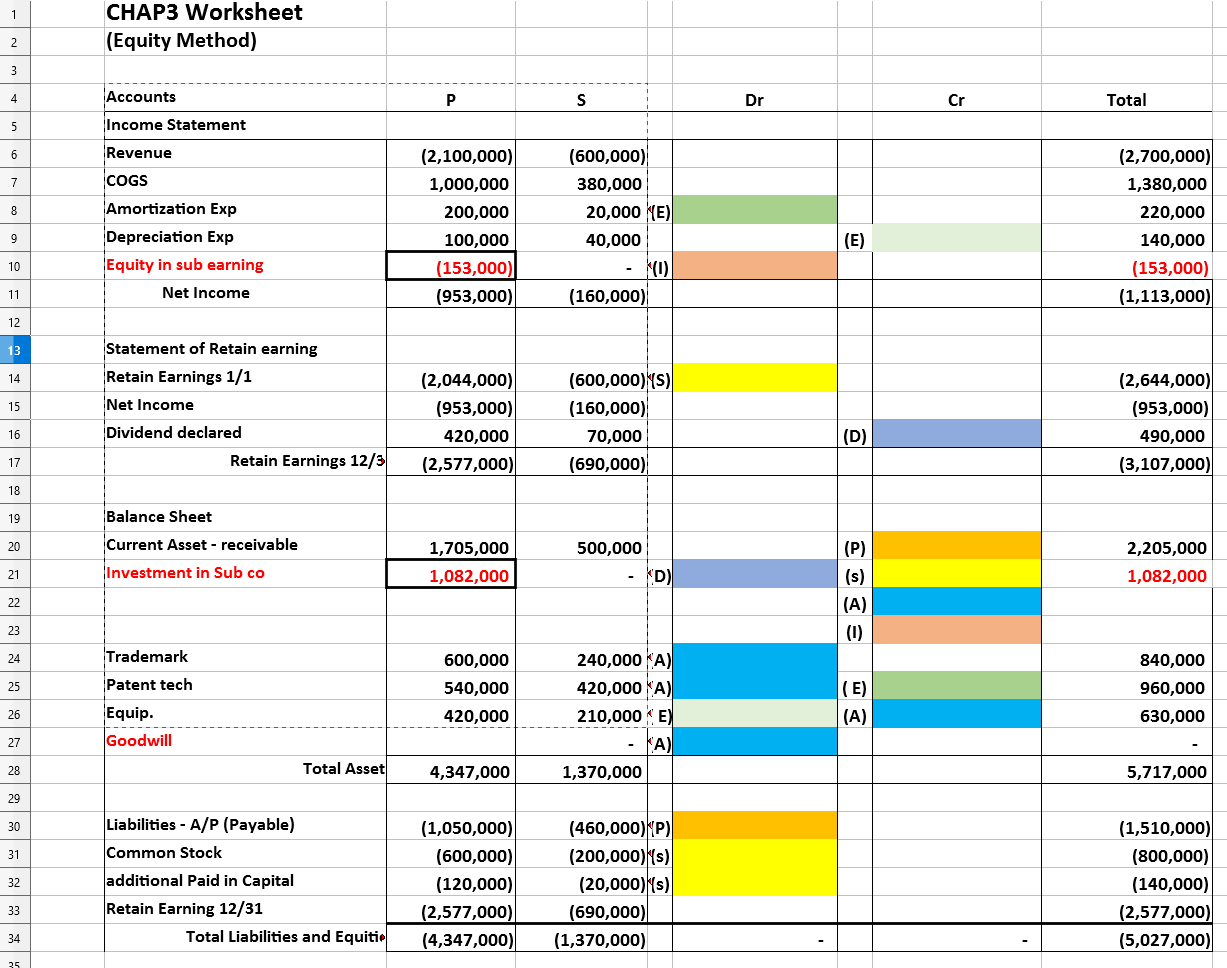Select the cell containing "CHAP3 Worksheet" title
The width and height of the screenshot is (1227, 968).
[x=200, y=13]
